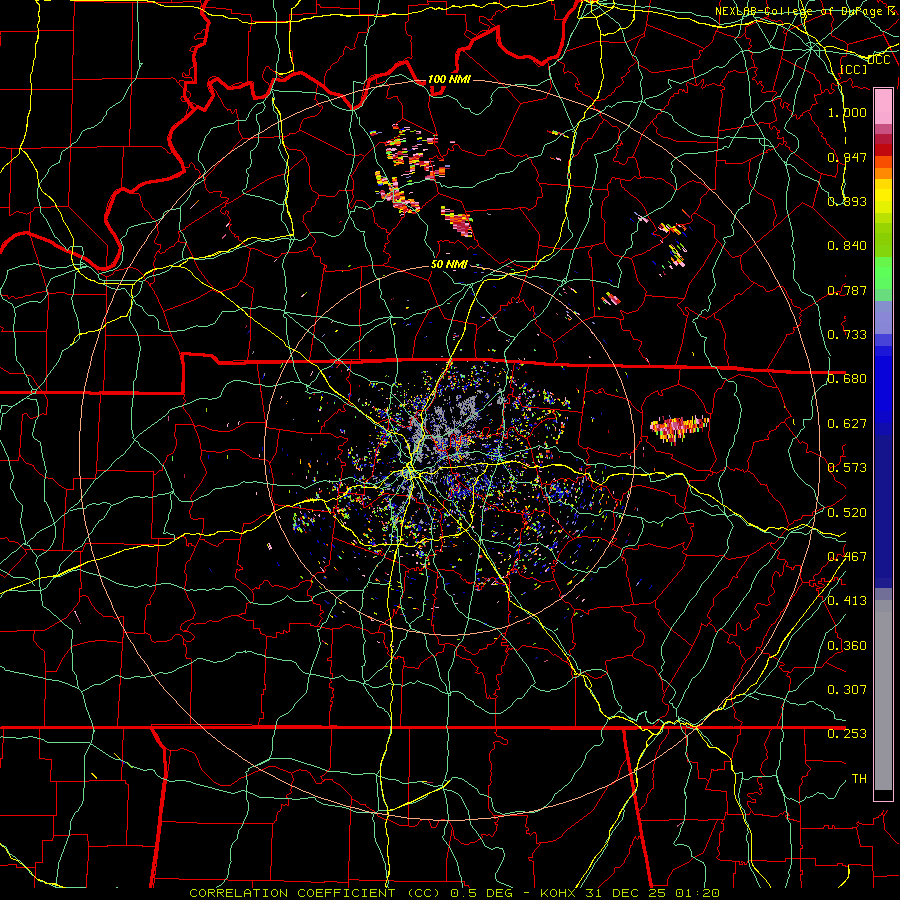Click the 0.680 legend value
The image size is (900, 900).
[847, 379]
